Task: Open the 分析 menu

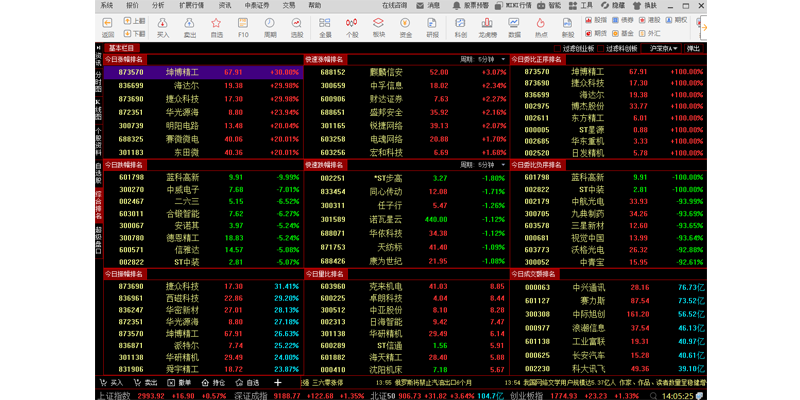Action: [158, 6]
